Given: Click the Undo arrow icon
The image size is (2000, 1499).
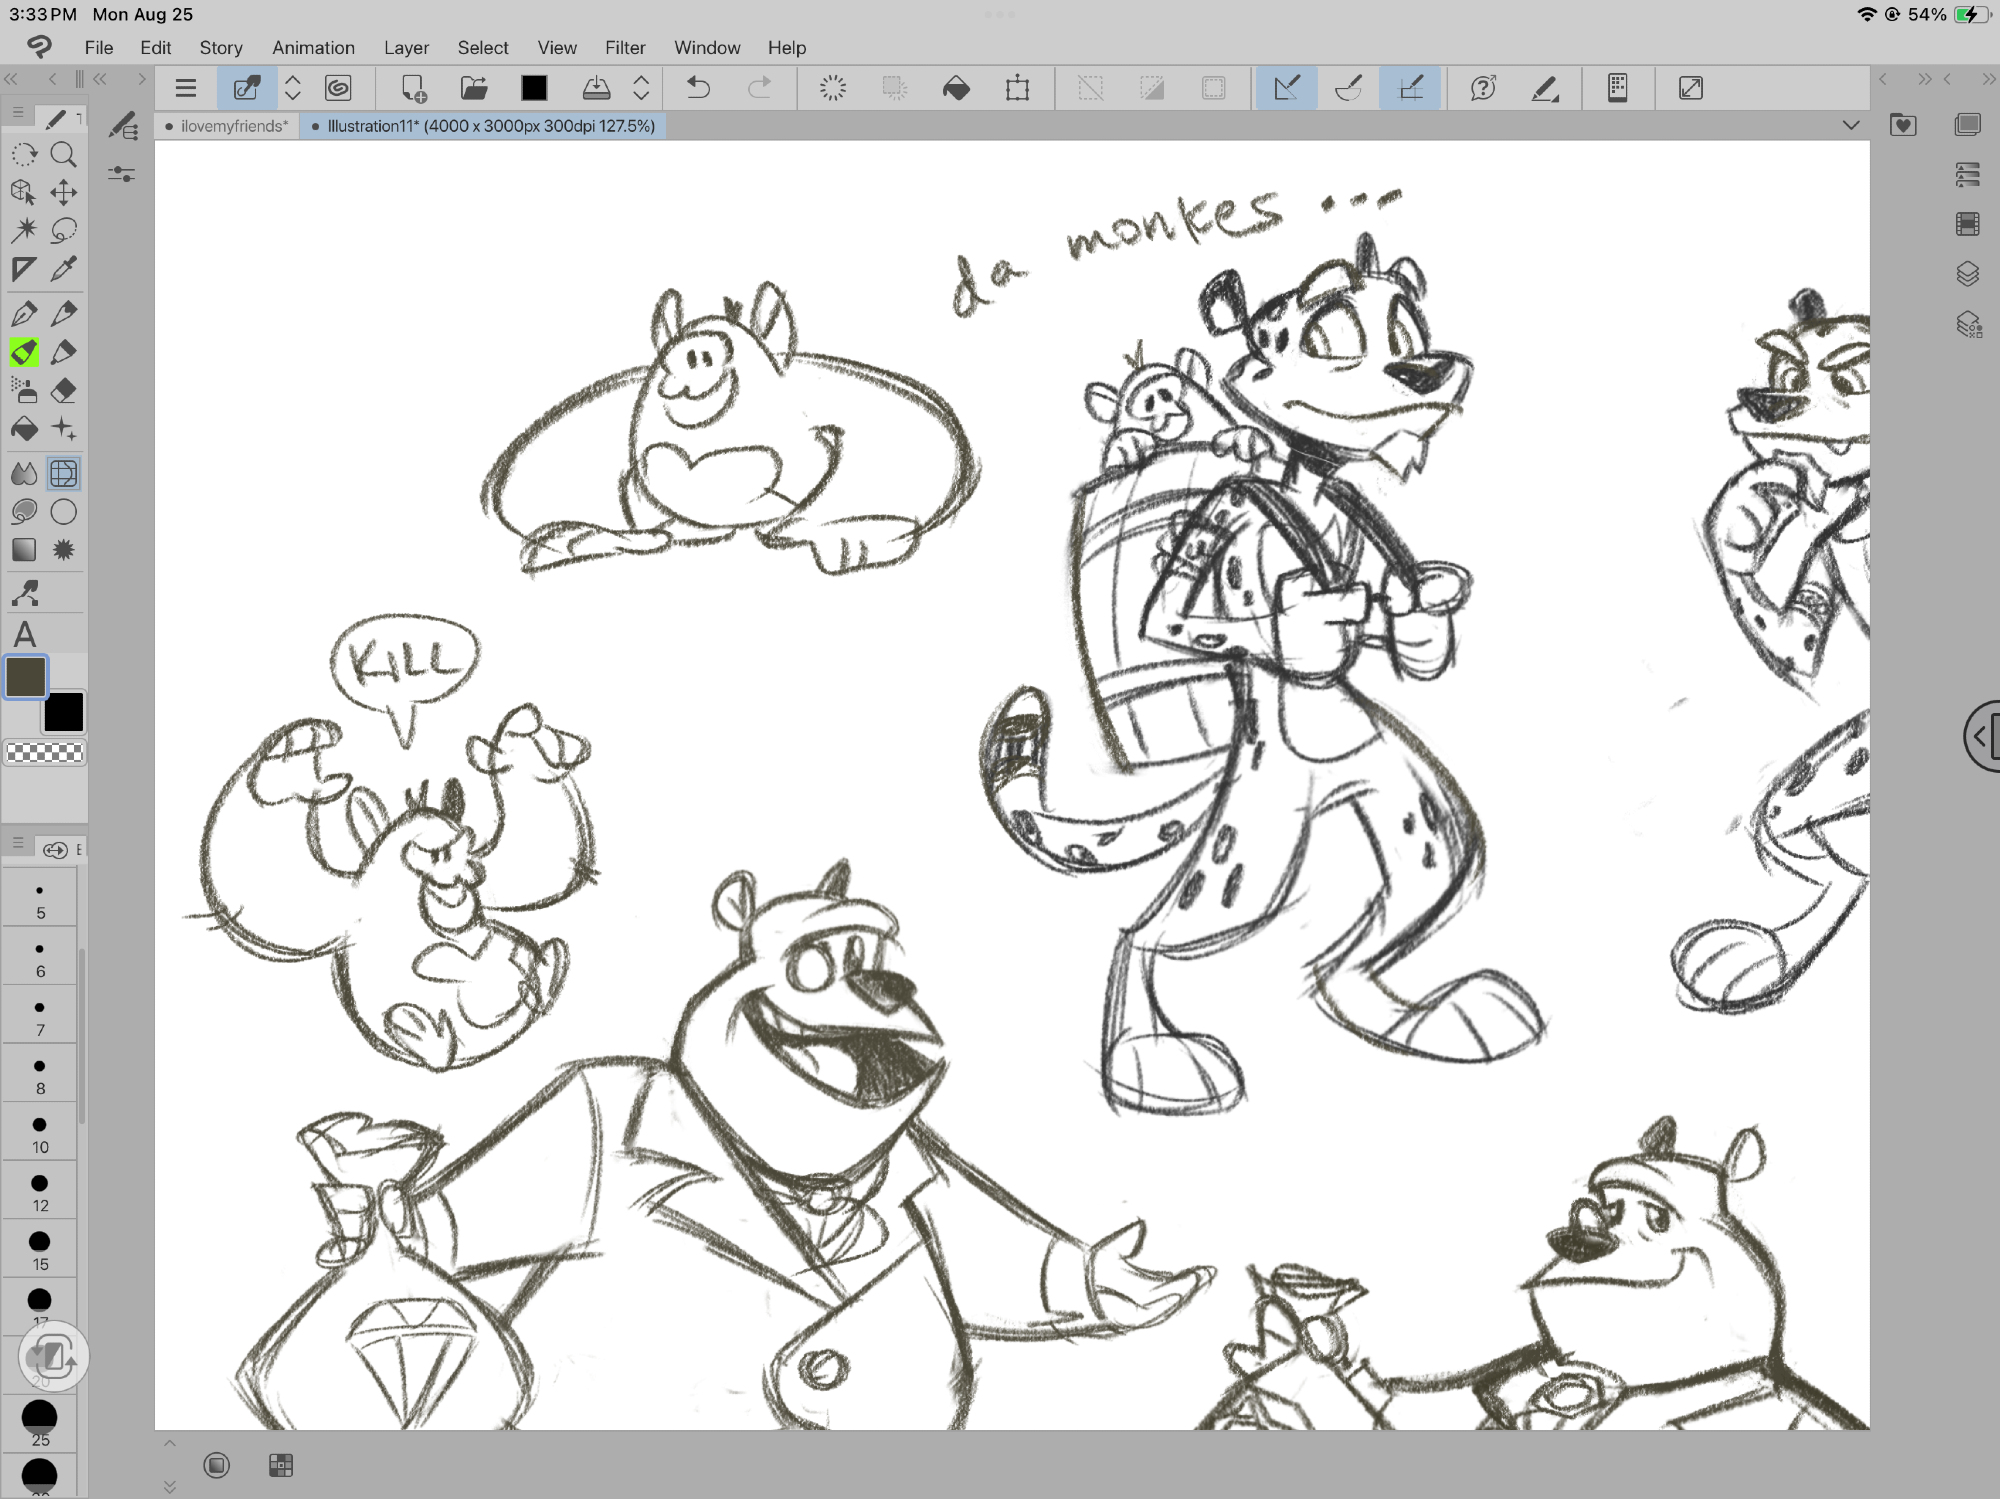Looking at the screenshot, I should coord(698,88).
